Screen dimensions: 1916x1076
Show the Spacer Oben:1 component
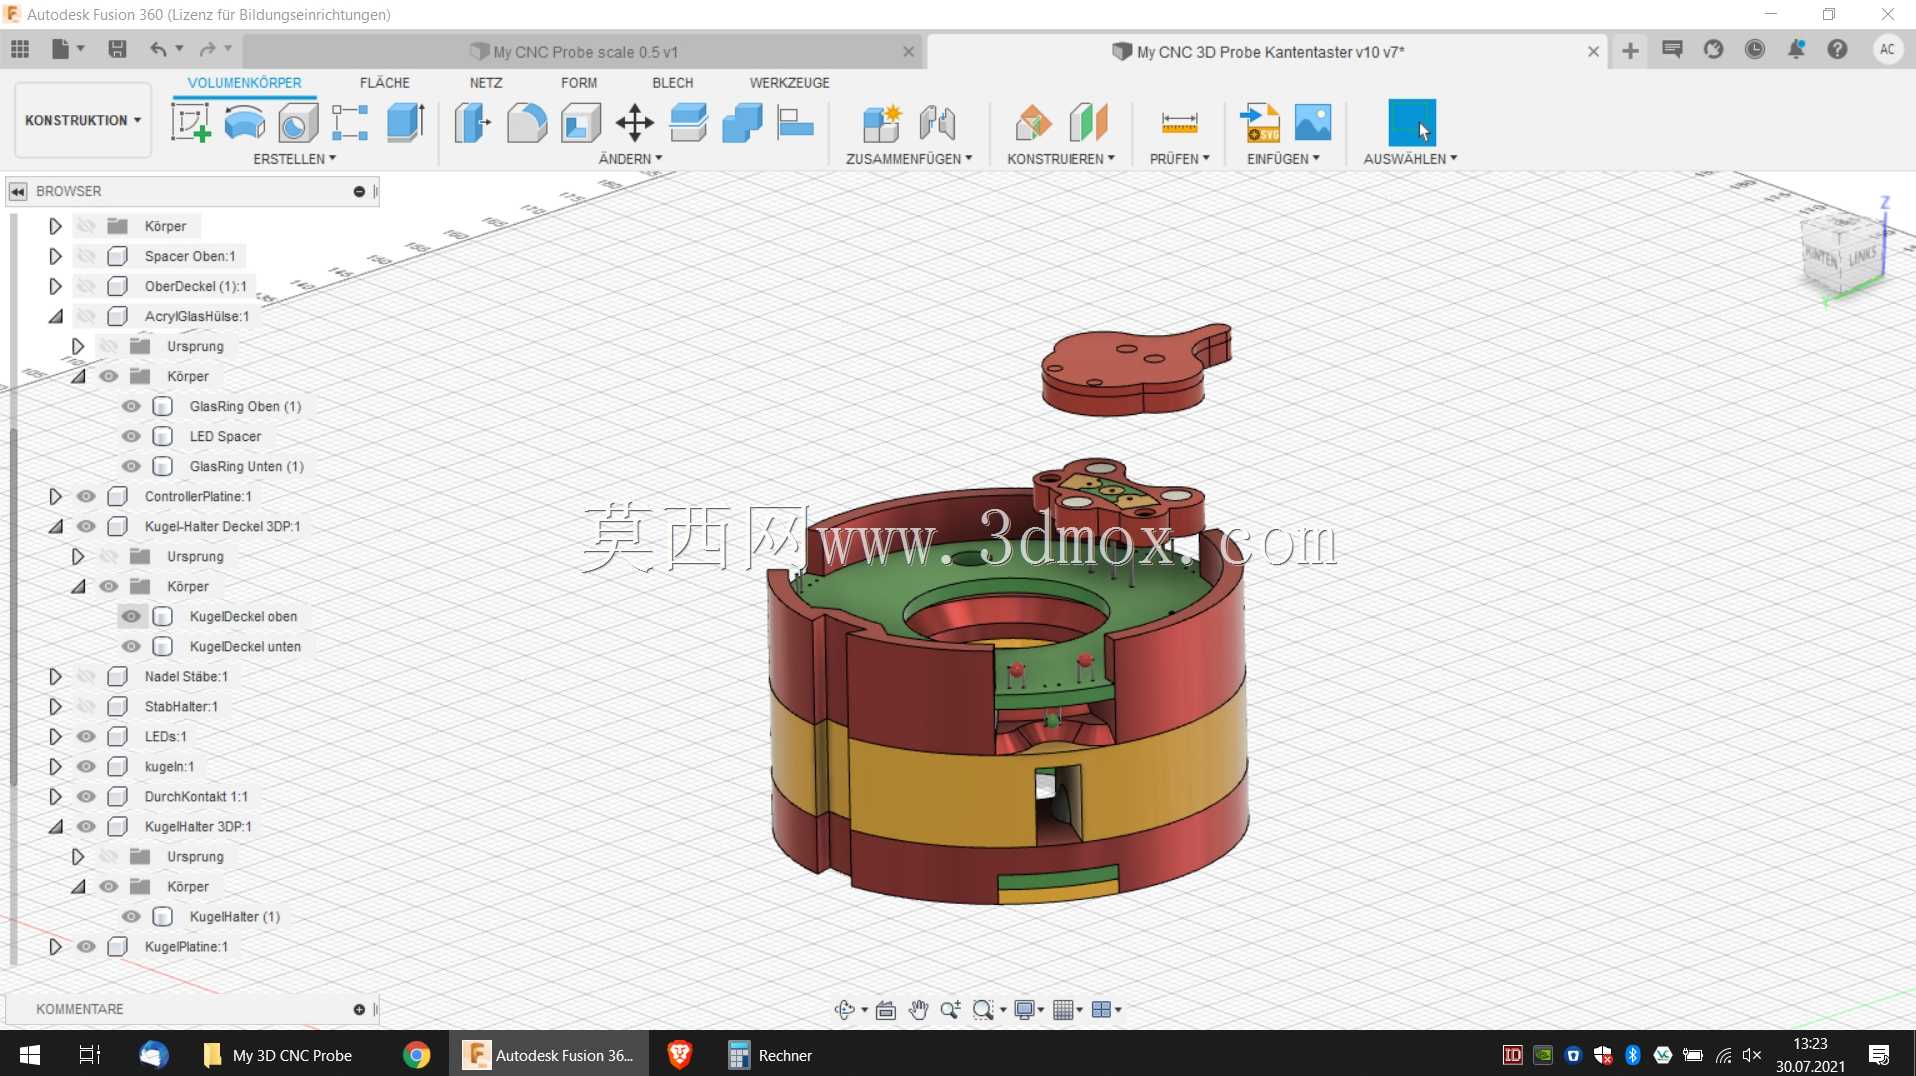pyautogui.click(x=86, y=256)
